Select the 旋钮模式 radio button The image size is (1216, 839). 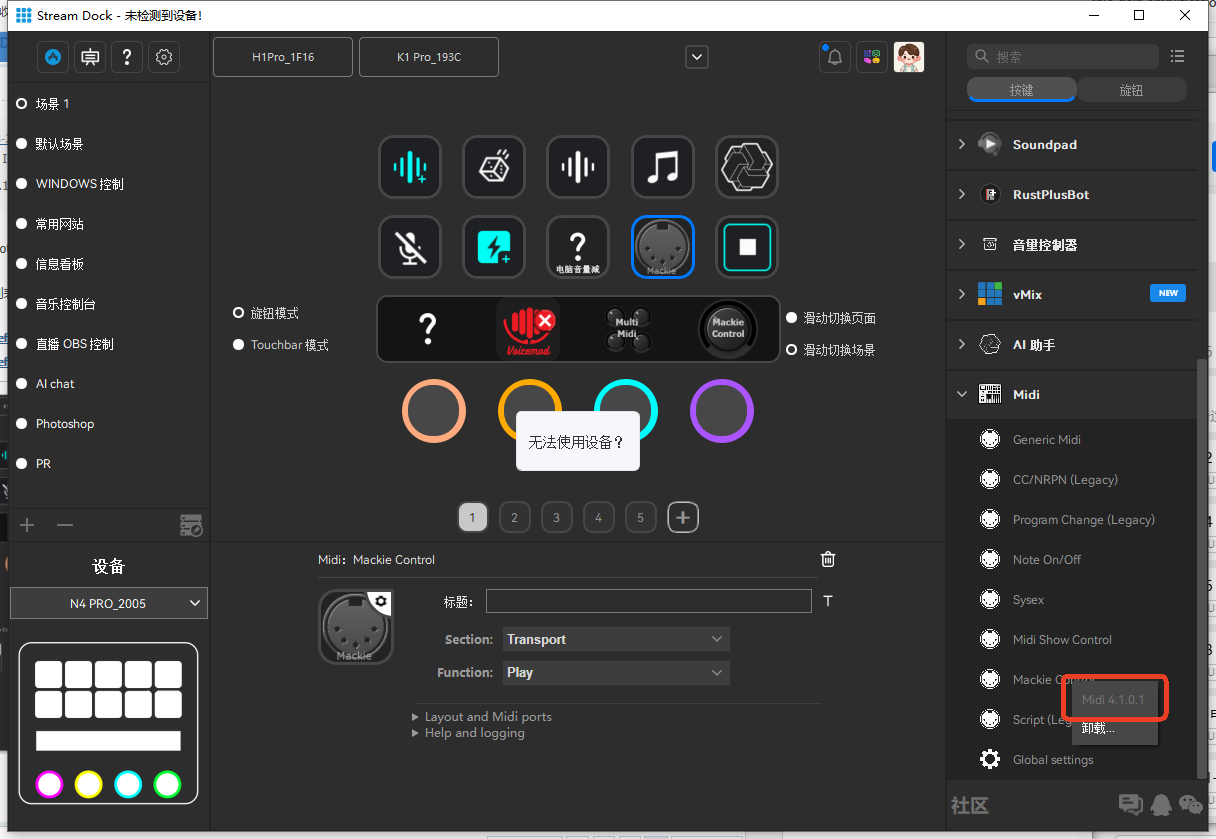239,313
